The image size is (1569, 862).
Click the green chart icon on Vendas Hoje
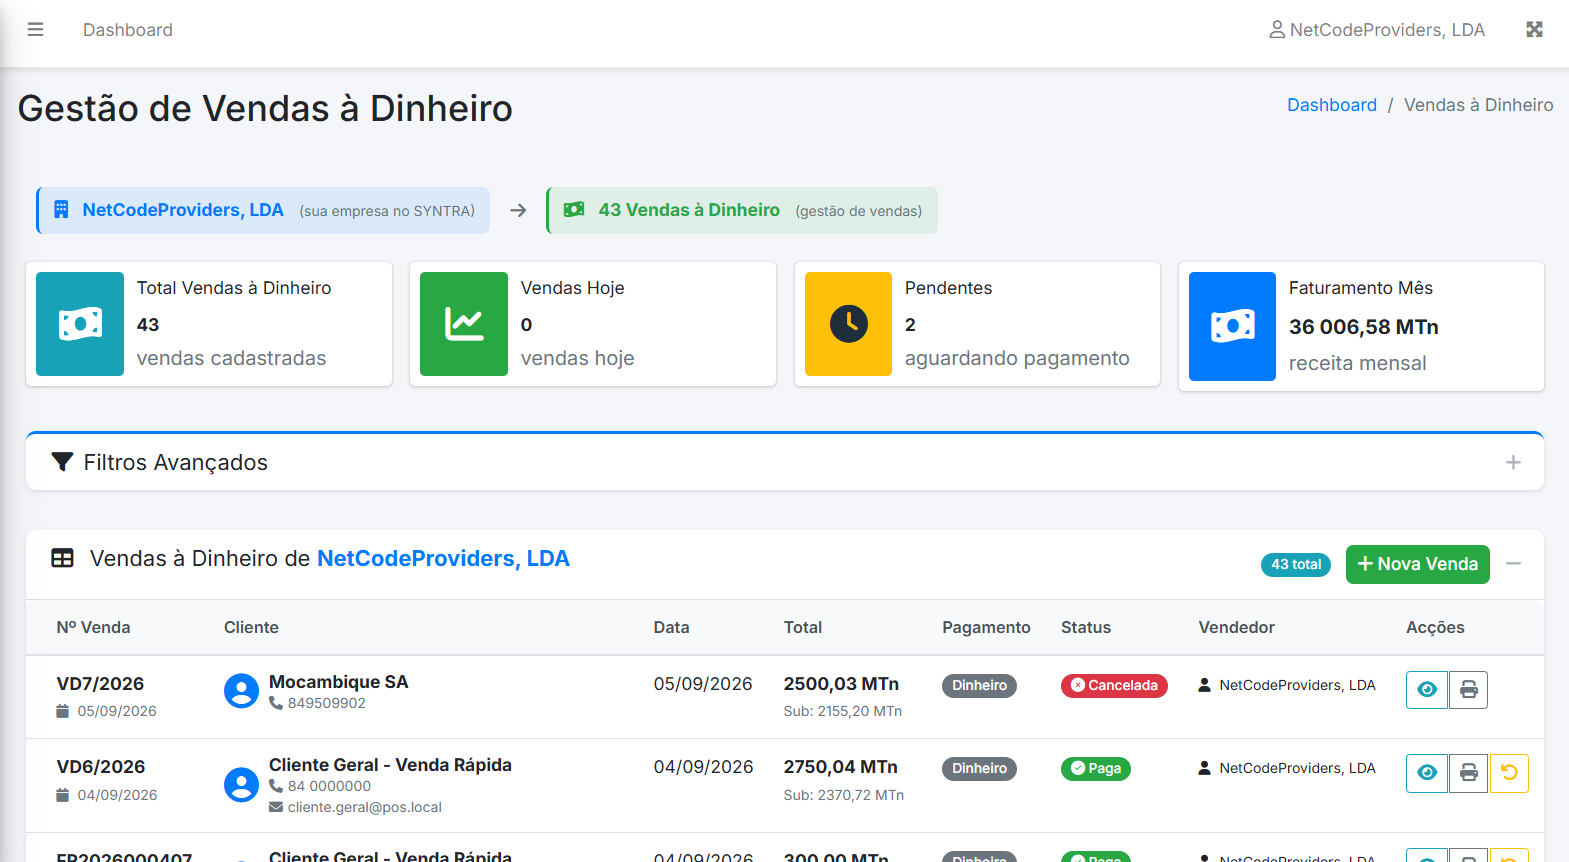click(464, 324)
